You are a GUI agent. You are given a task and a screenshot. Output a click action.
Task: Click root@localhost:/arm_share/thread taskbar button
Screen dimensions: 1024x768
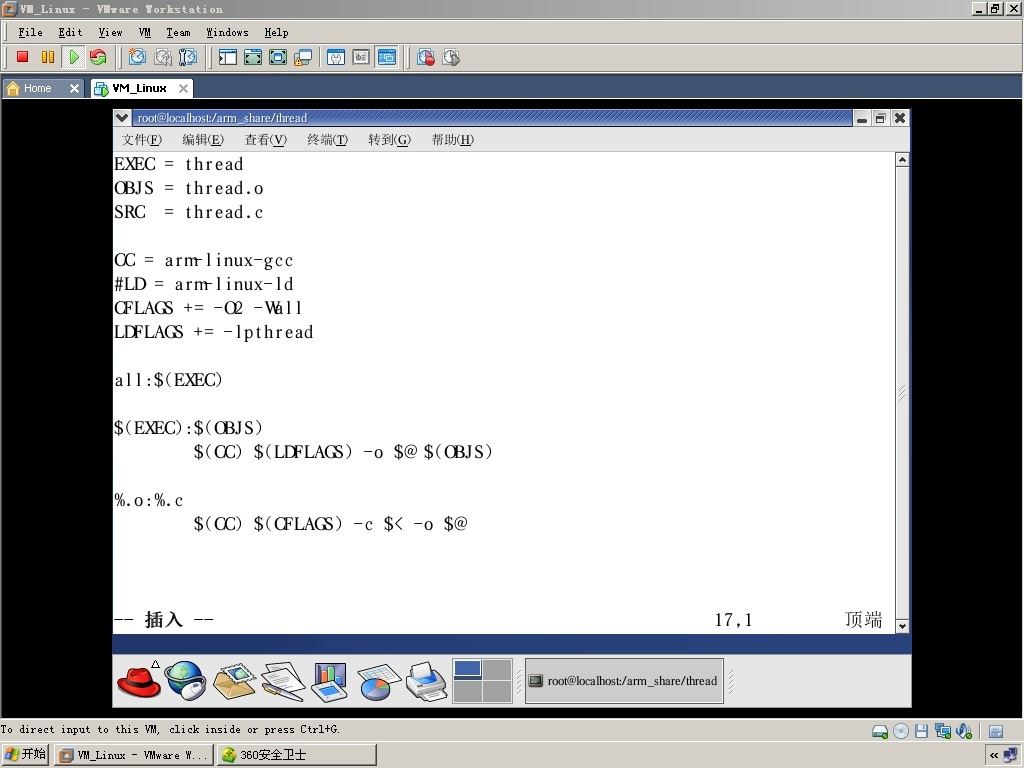point(624,680)
